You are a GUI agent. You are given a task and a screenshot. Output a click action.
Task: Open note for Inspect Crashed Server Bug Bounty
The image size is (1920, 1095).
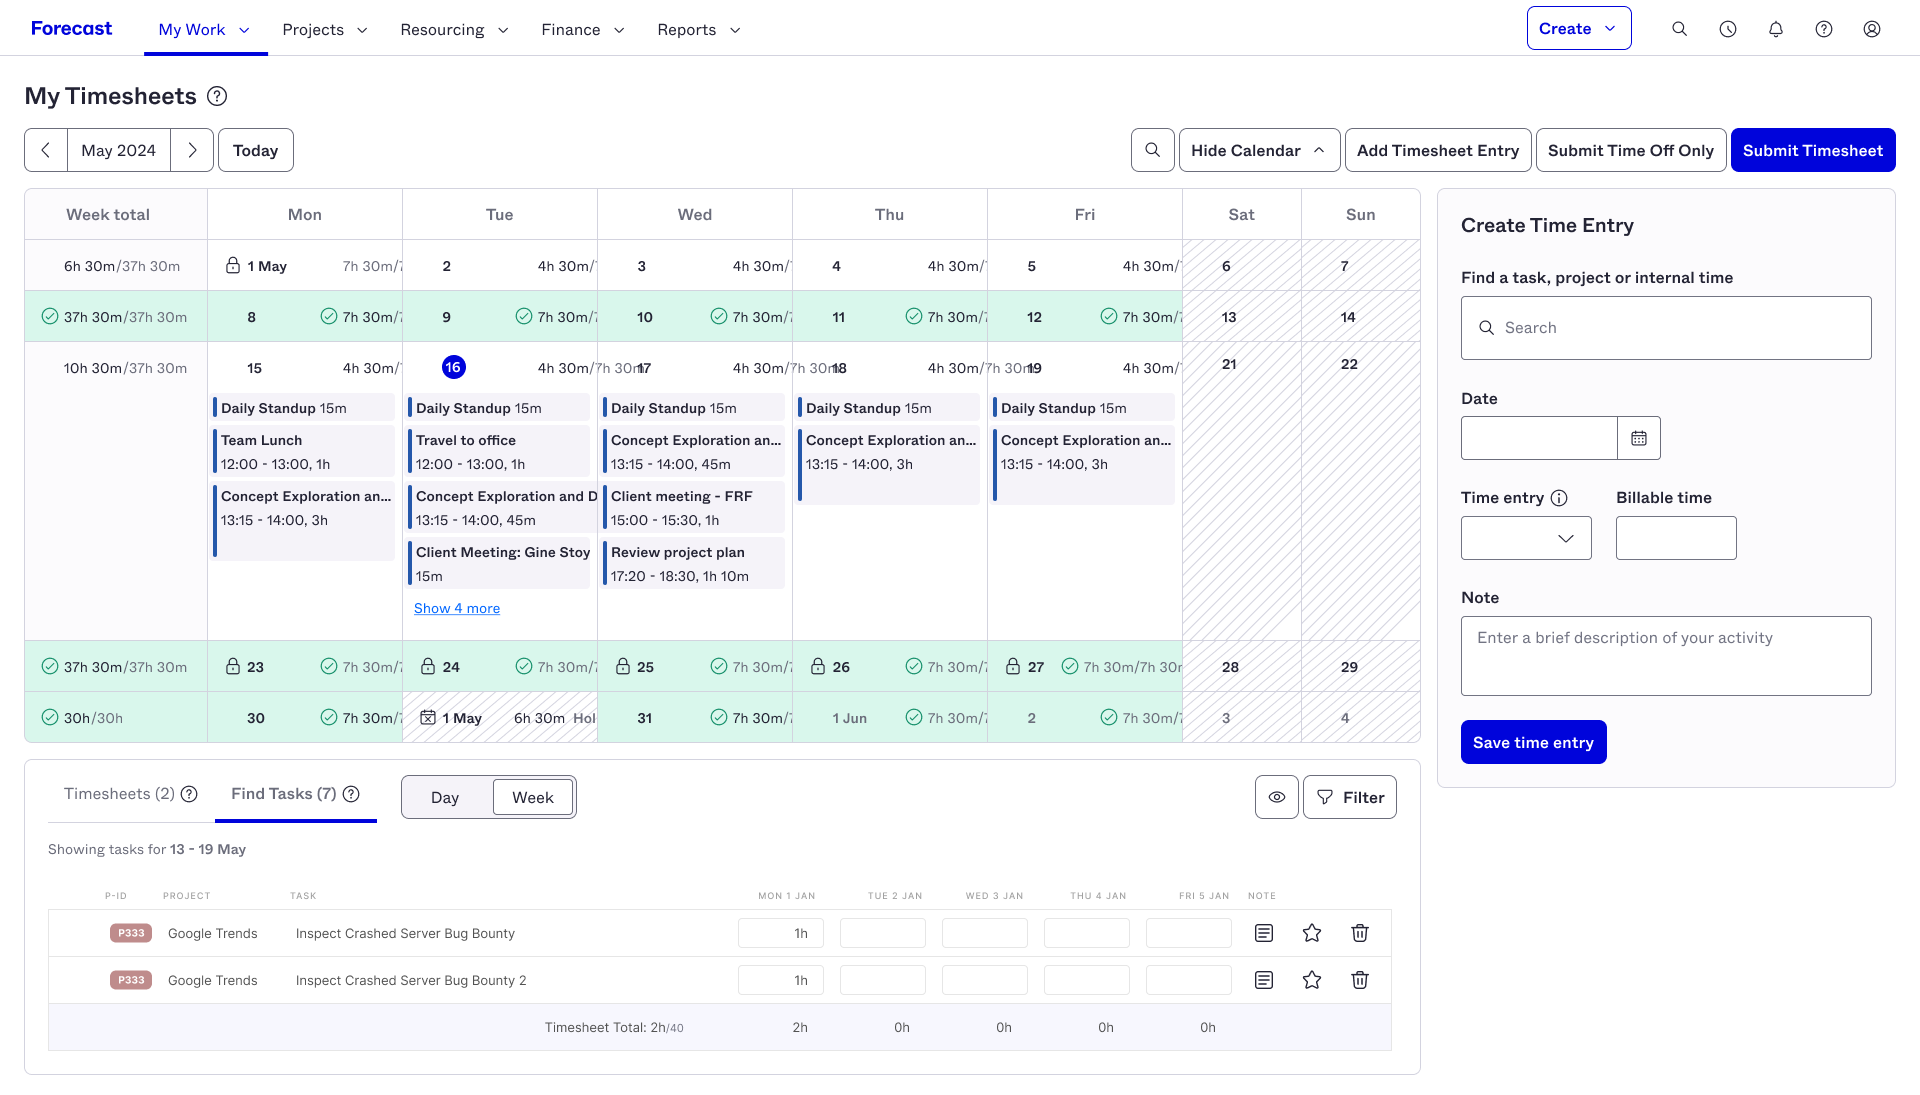[x=1264, y=933]
